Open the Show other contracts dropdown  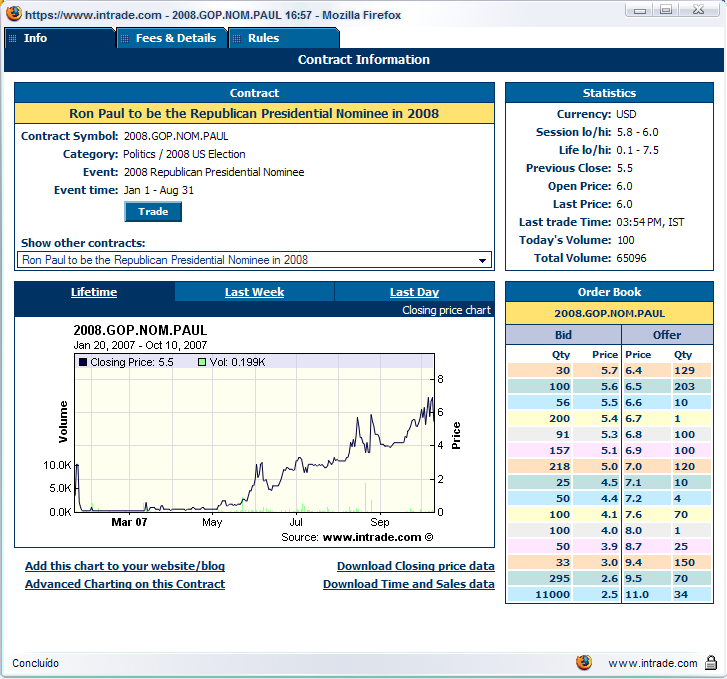pyautogui.click(x=254, y=260)
